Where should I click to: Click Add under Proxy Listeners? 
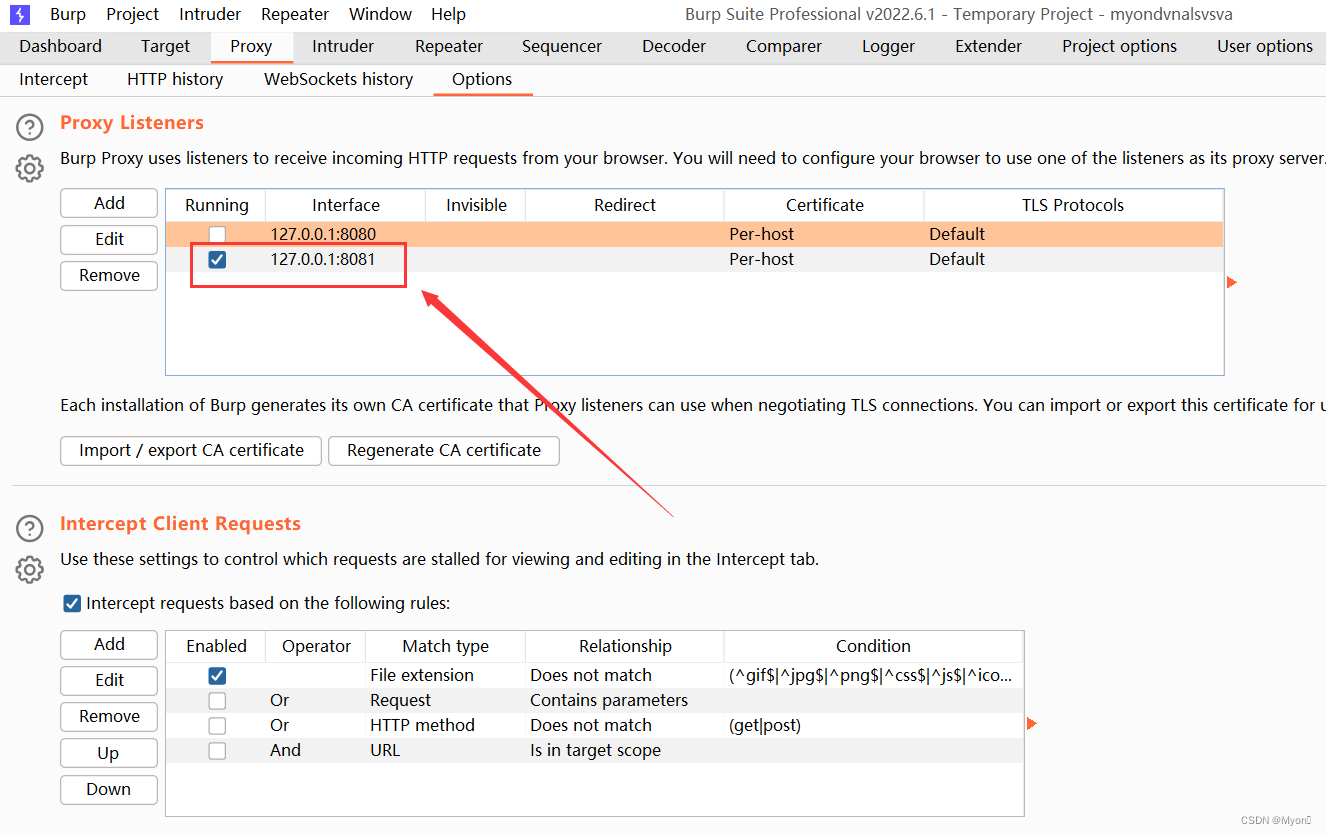tap(109, 203)
